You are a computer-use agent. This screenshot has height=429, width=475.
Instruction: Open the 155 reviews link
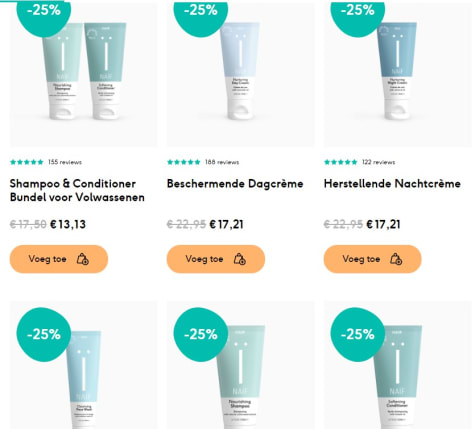click(x=65, y=162)
